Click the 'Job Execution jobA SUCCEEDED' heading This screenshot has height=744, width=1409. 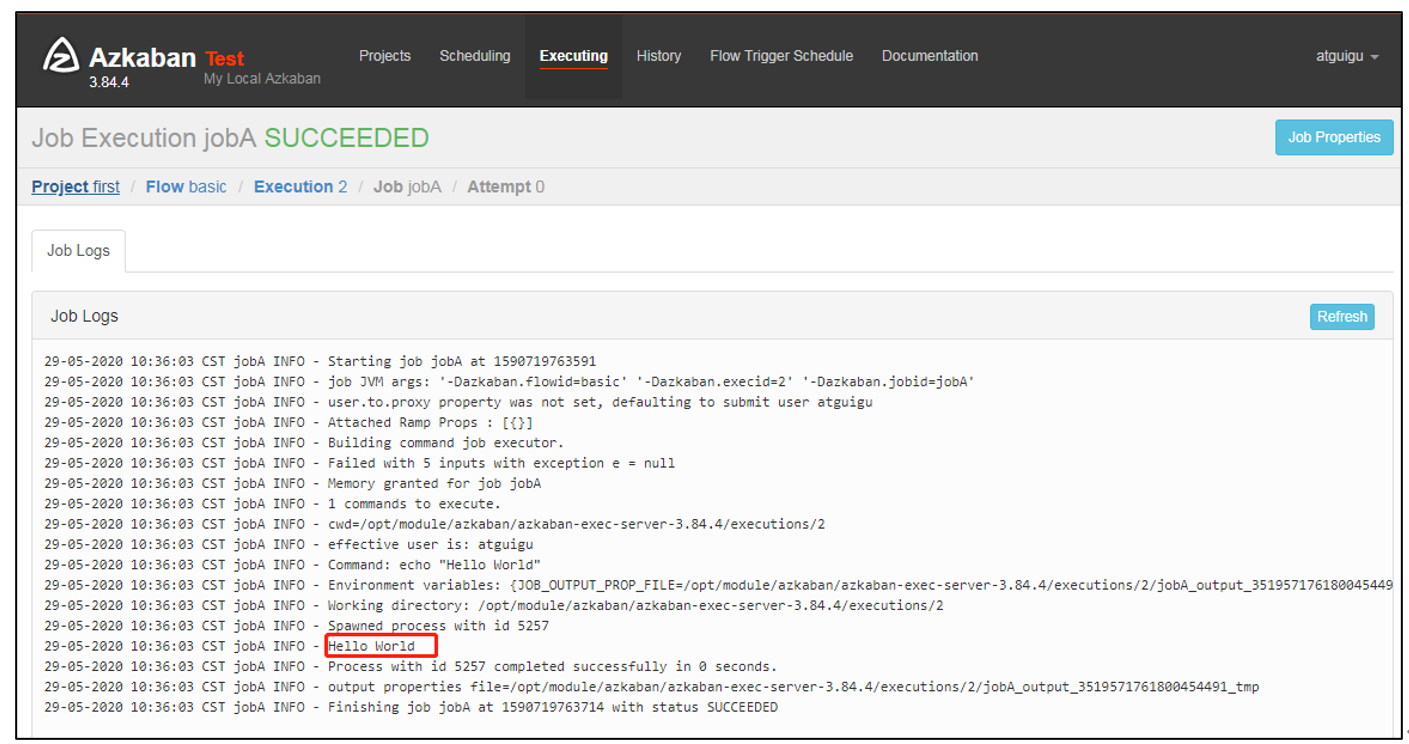230,138
